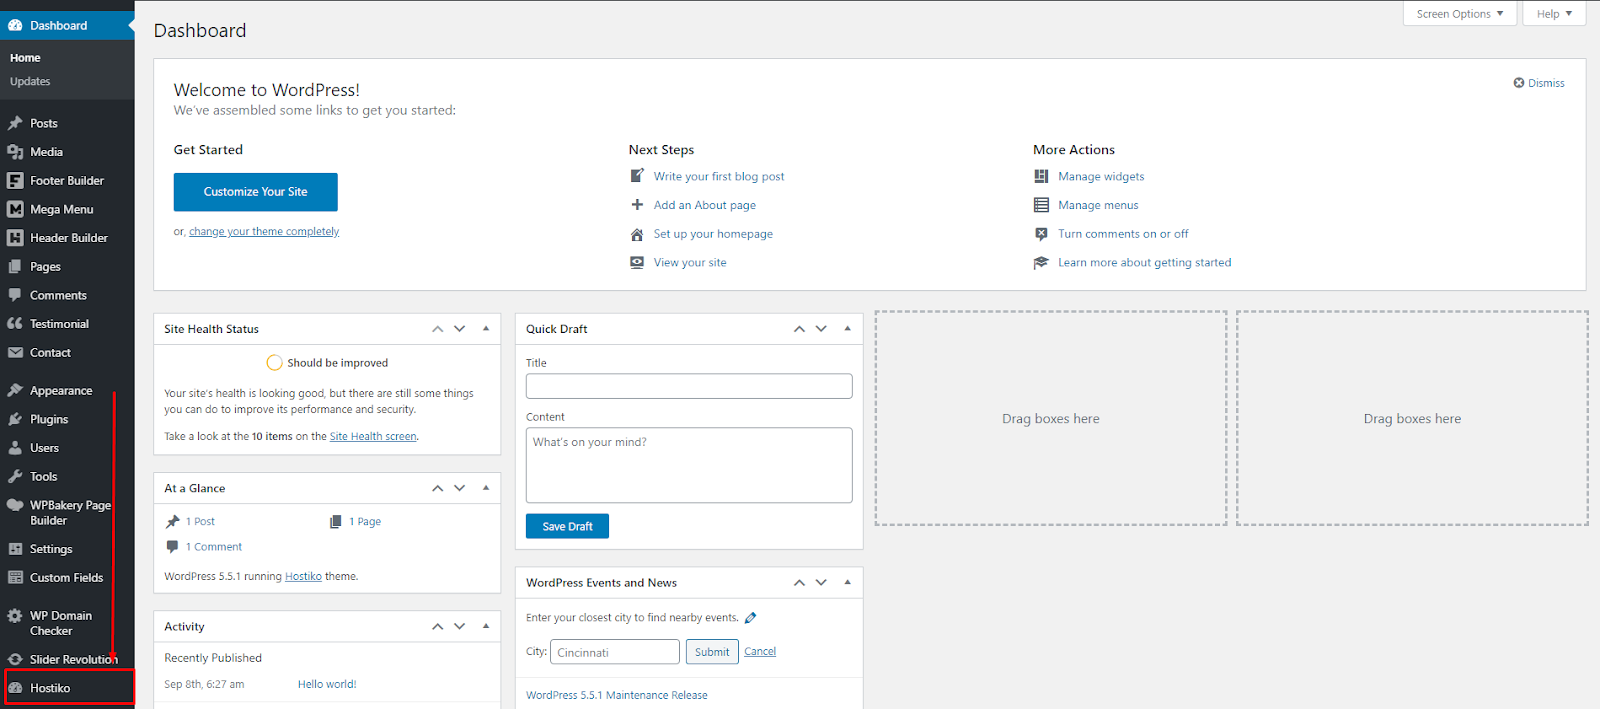Screen dimensions: 1600x709
Task: Open the '1 Comment' link
Action: tap(214, 547)
